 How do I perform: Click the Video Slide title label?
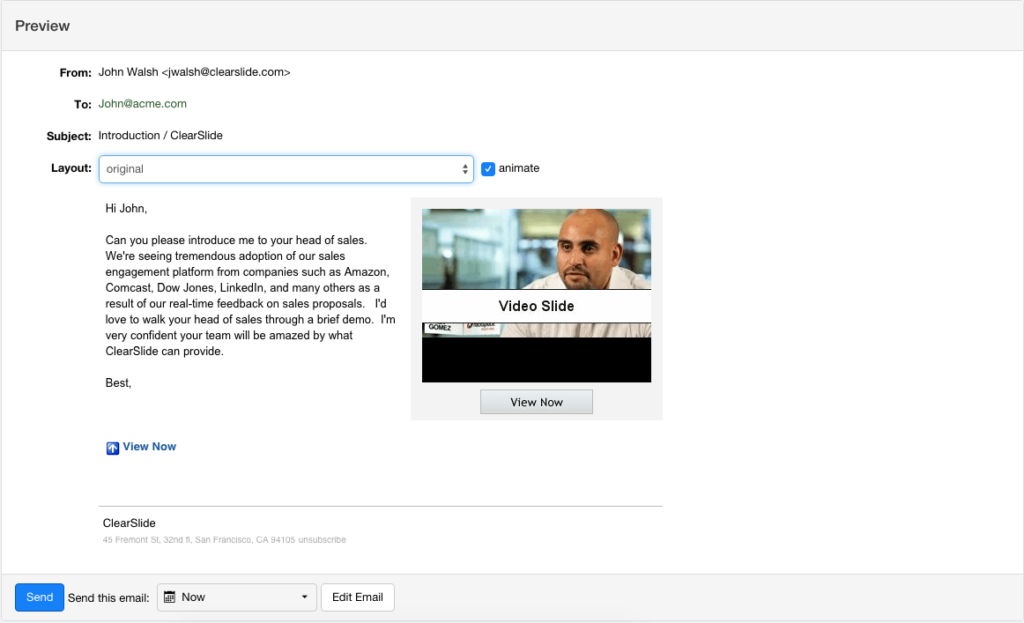pos(536,306)
